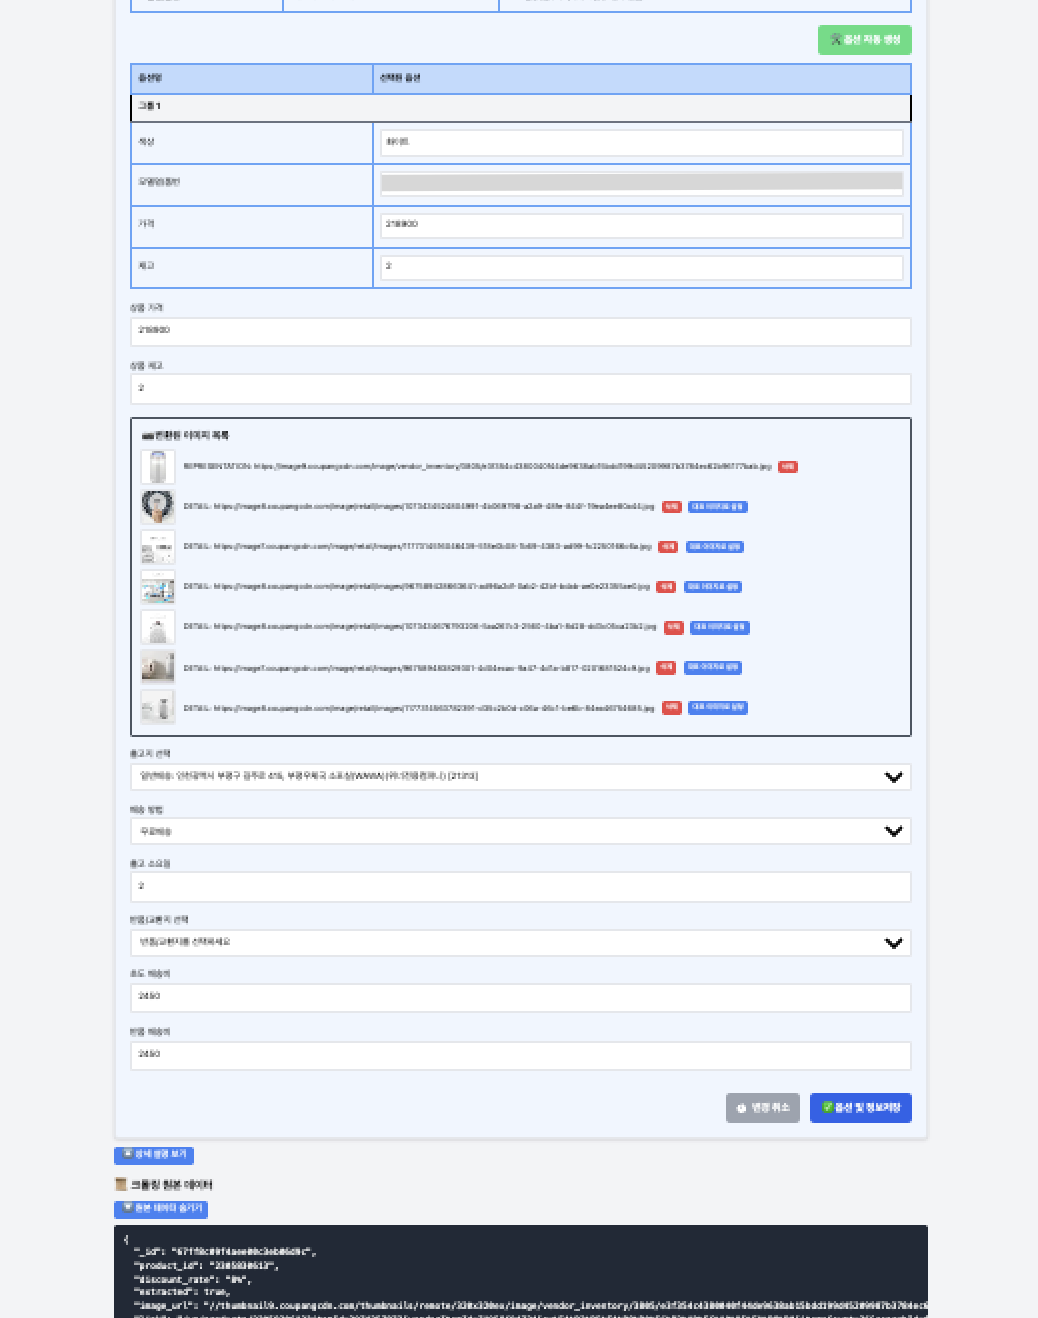Click the 변경 취소 button
The width and height of the screenshot is (1038, 1318).
762,1108
